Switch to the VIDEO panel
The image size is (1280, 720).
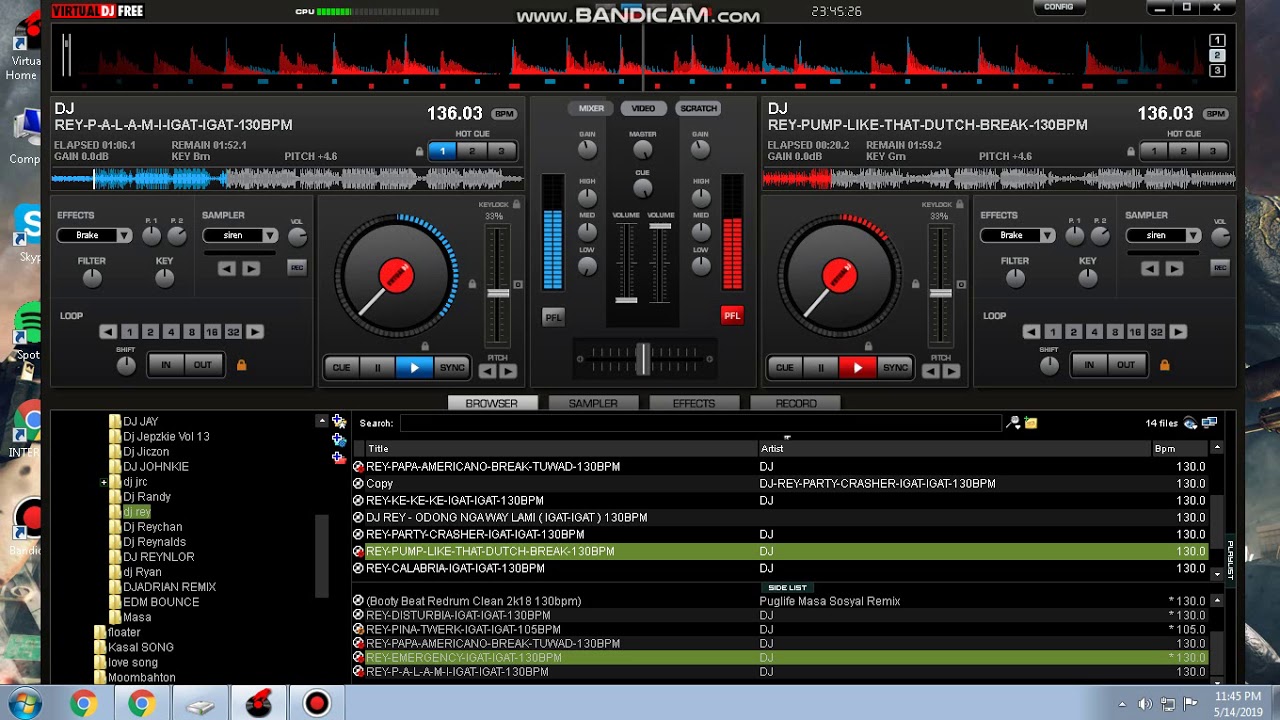643,108
